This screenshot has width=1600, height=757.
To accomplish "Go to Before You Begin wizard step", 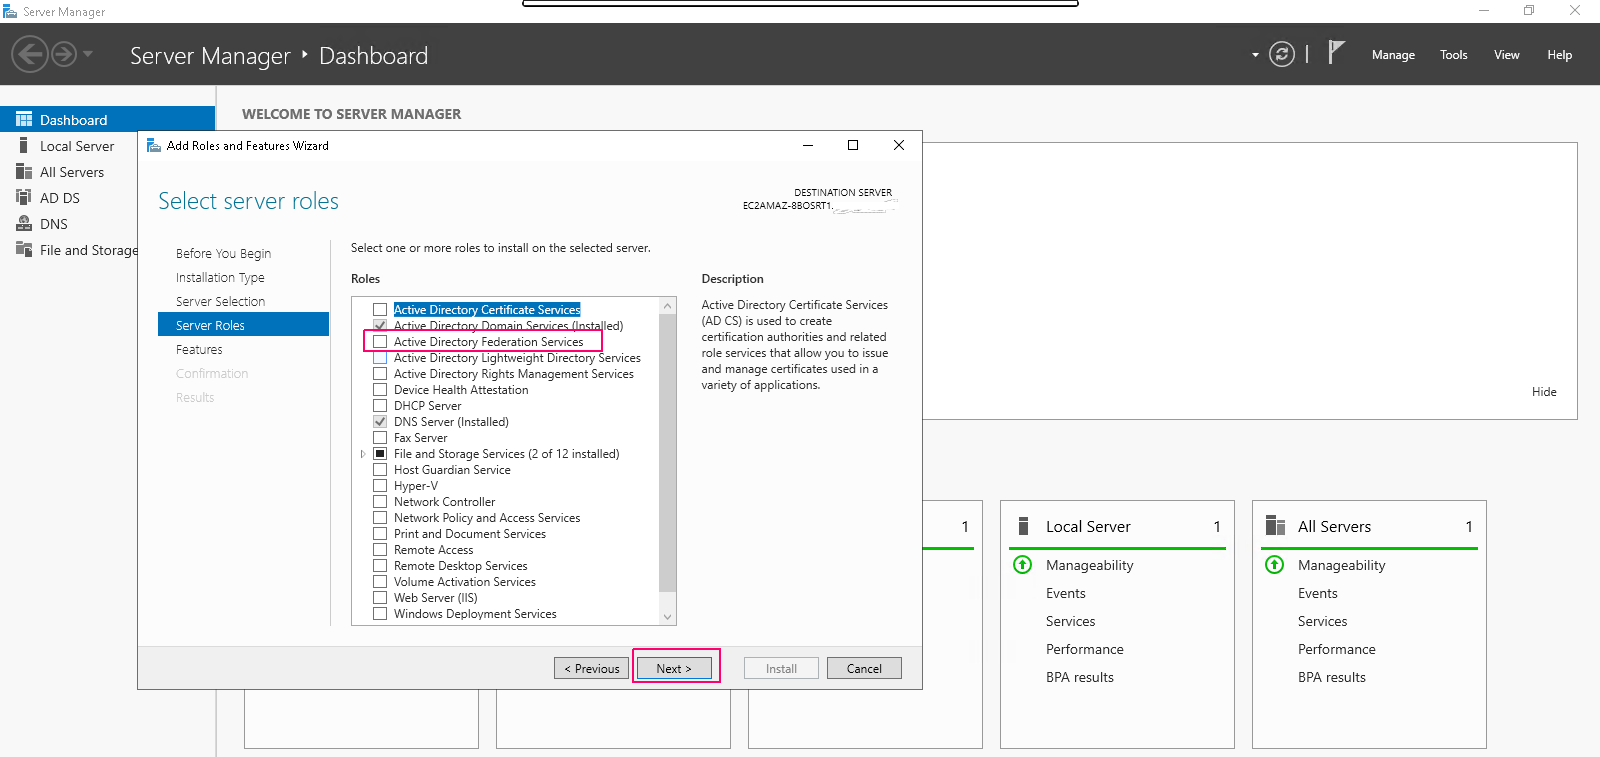I will coord(223,254).
